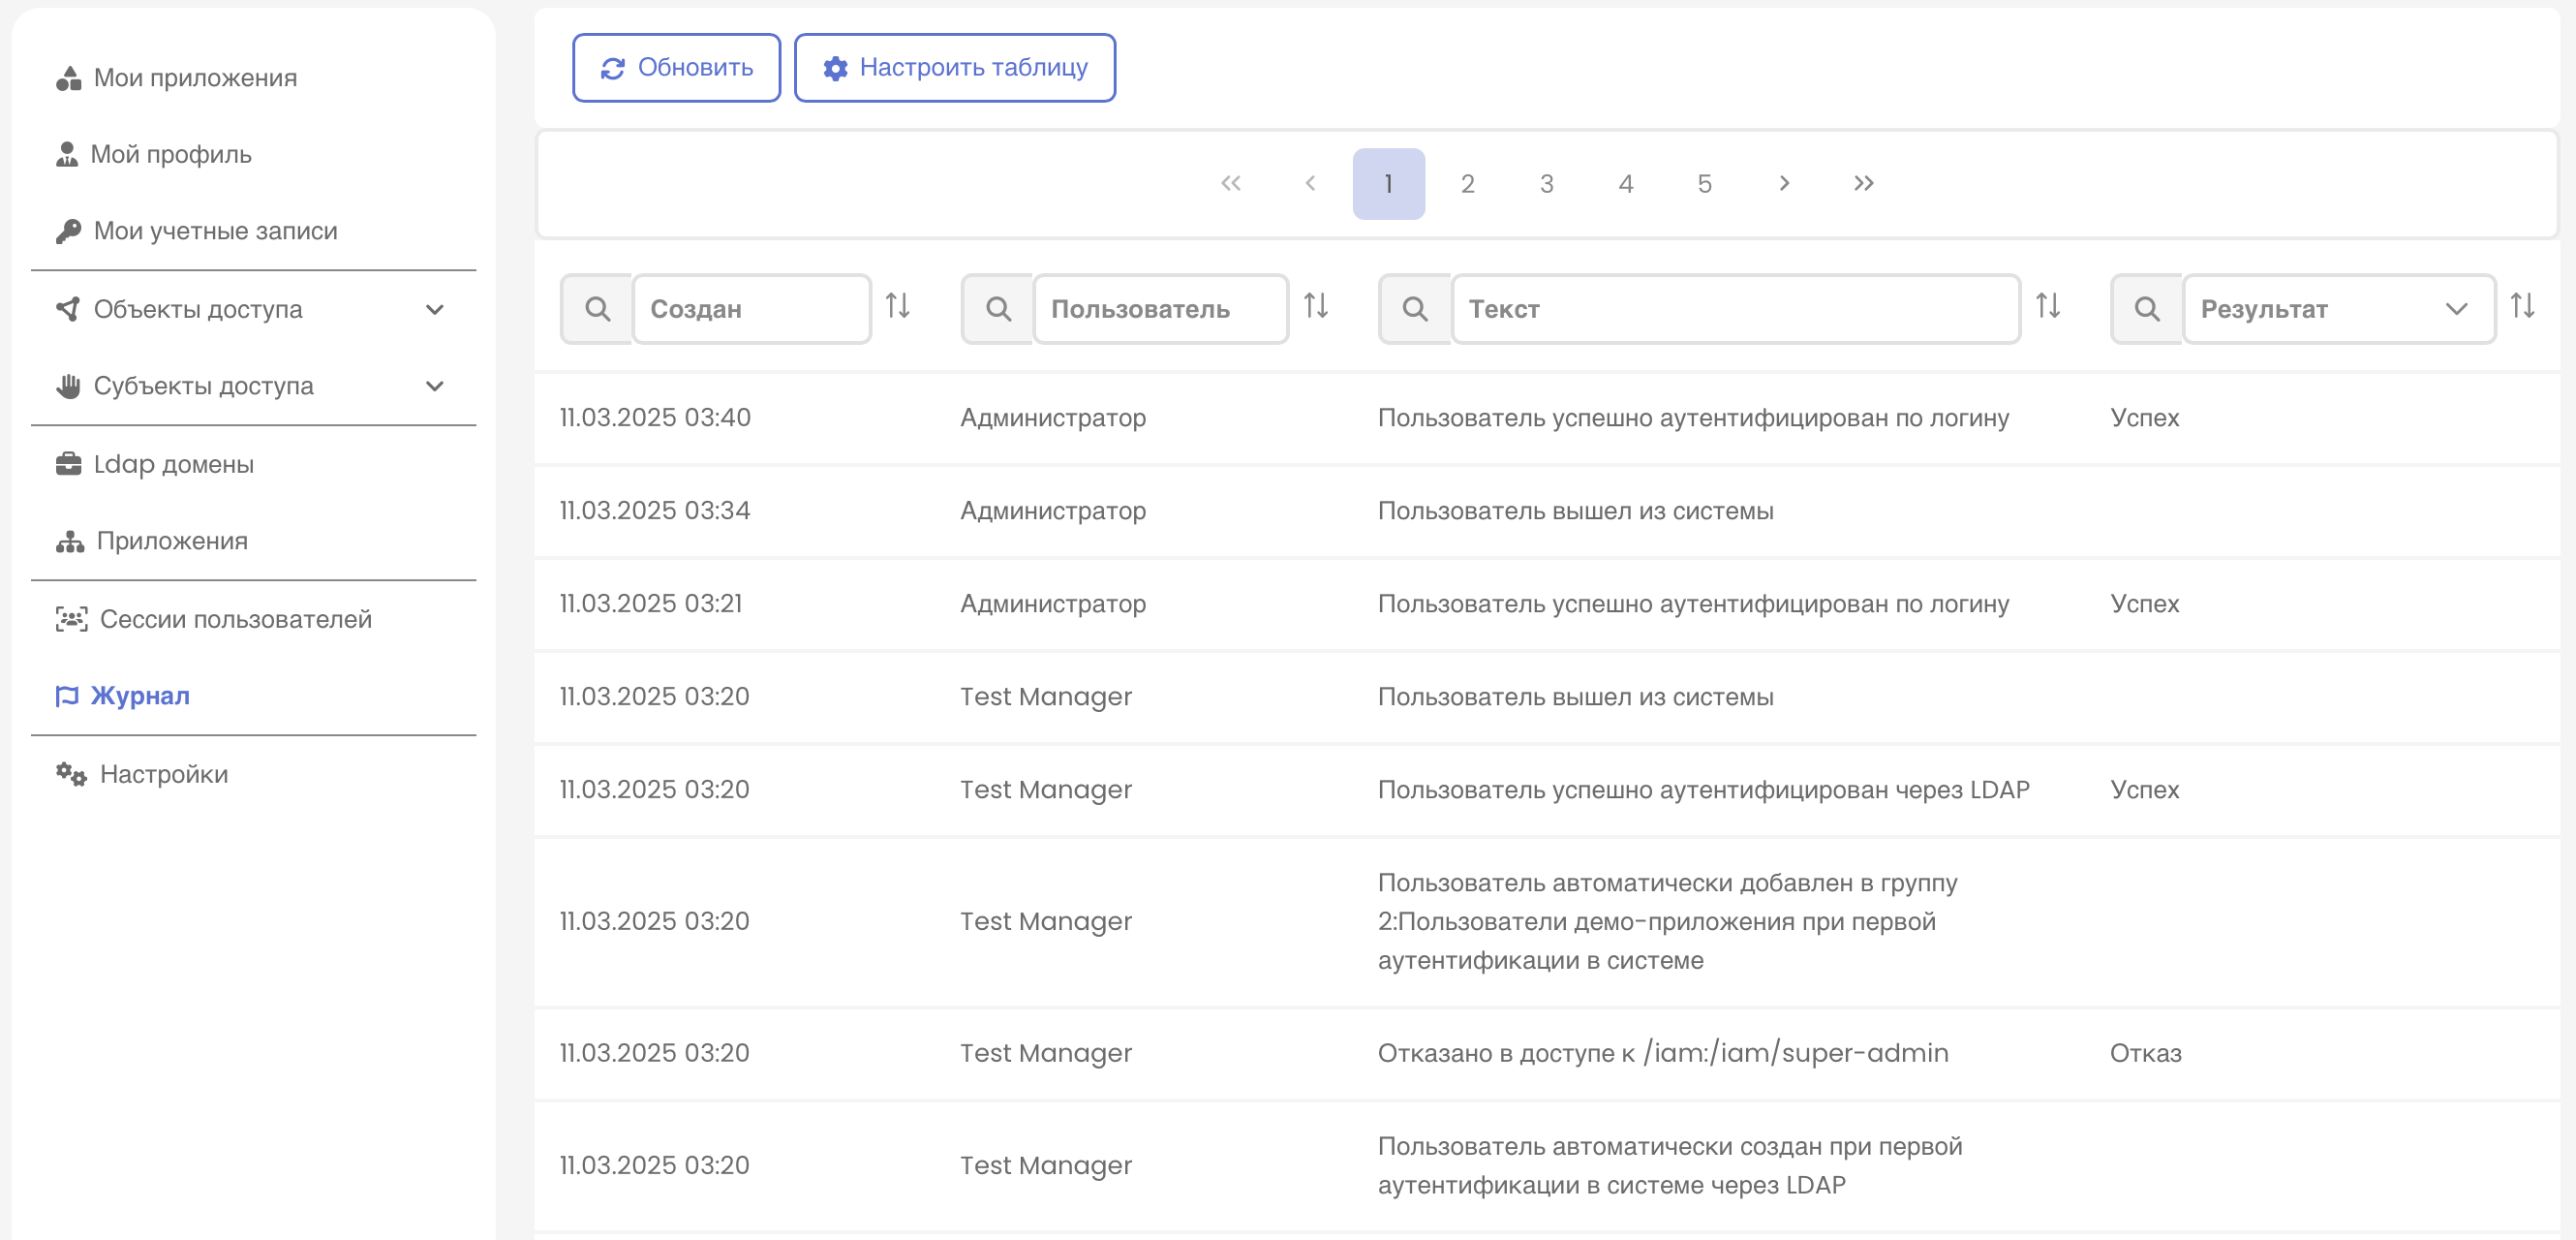The image size is (2576, 1240).
Task: Expand Субъекты доступа chevron
Action: coord(435,386)
